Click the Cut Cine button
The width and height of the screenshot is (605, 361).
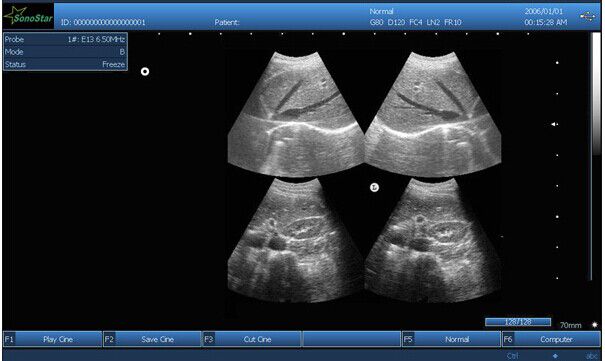(252, 339)
